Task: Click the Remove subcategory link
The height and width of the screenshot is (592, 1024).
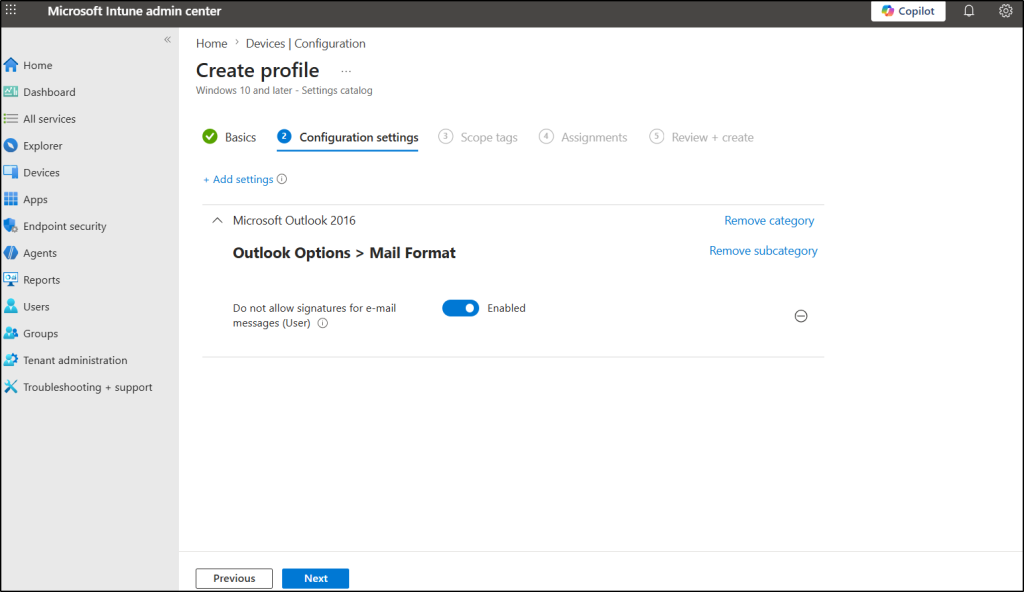Action: pos(763,251)
